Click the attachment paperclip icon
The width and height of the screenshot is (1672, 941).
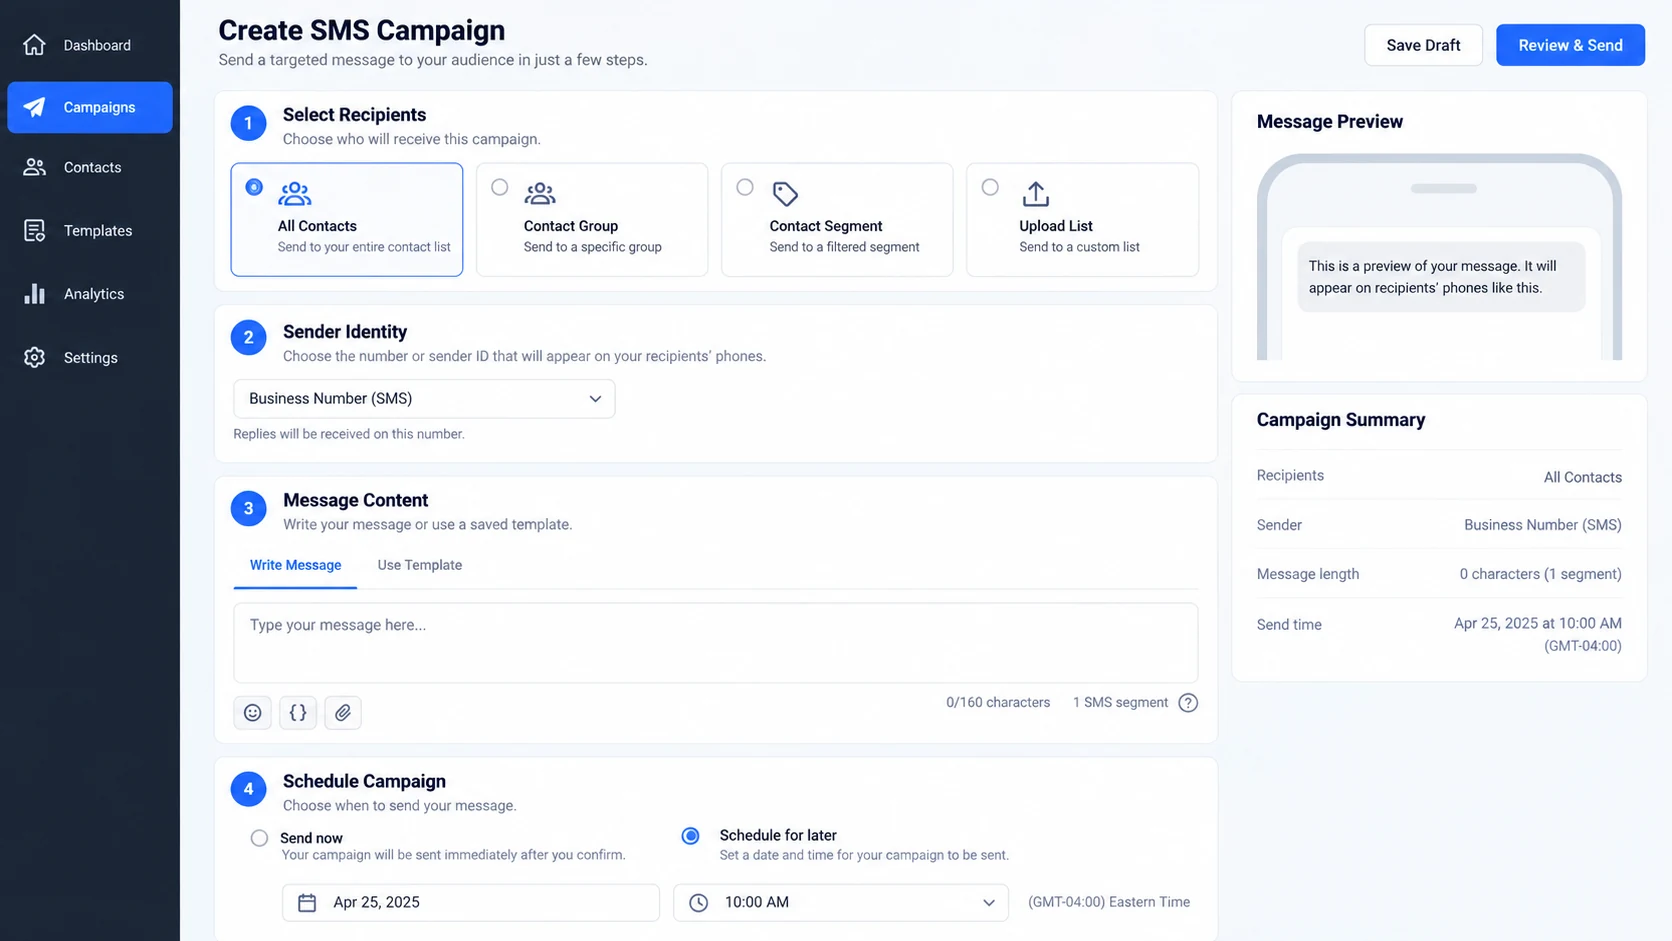click(x=343, y=712)
